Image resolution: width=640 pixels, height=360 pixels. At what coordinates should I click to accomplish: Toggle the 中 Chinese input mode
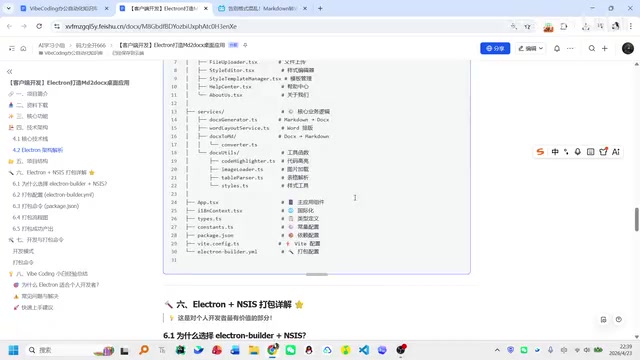coord(555,152)
